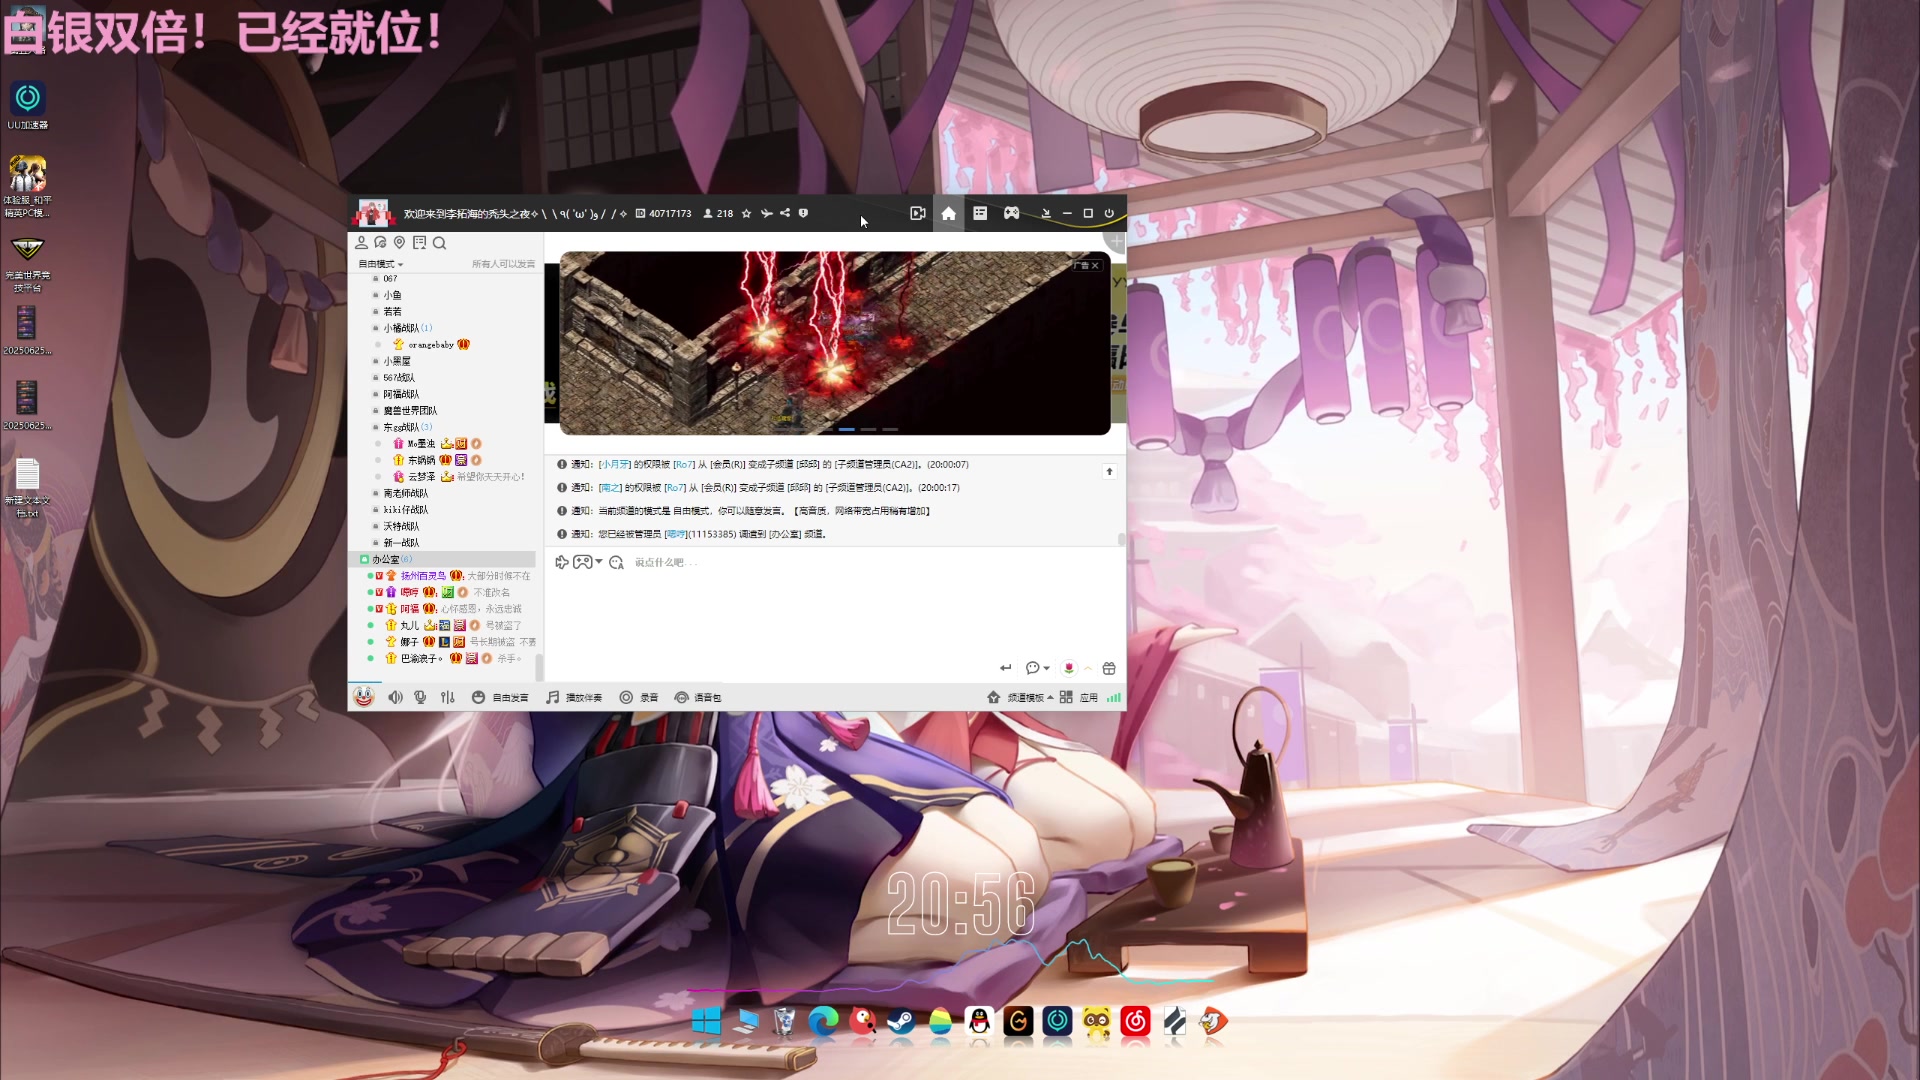Click 播放伴奏 play accompaniment
The height and width of the screenshot is (1080, 1920).
pos(574,697)
